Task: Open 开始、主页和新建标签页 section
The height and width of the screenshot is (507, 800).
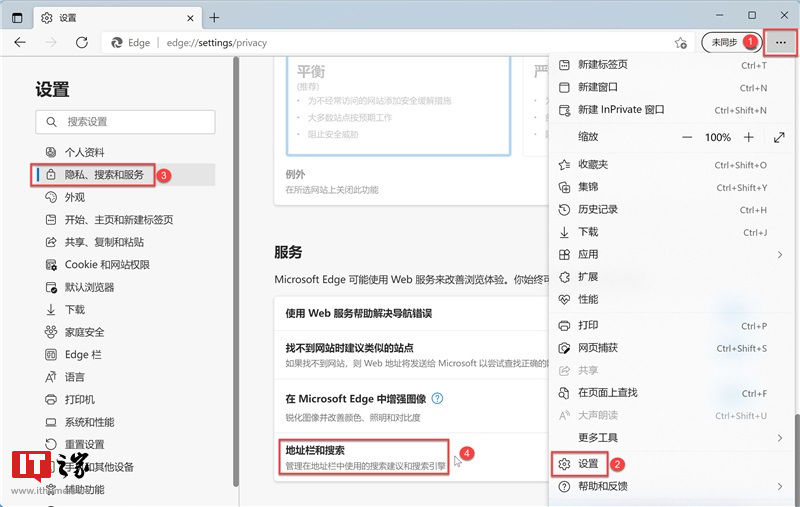Action: coord(126,219)
